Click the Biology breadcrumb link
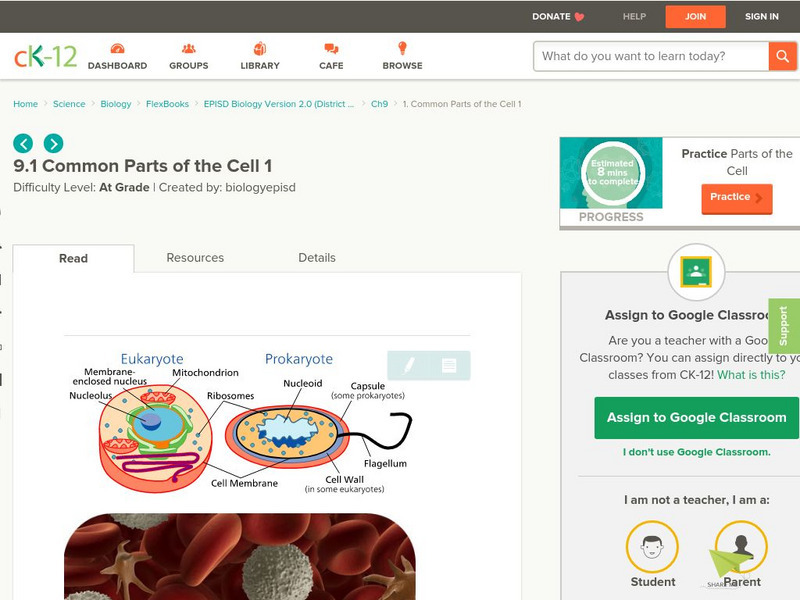 (116, 104)
